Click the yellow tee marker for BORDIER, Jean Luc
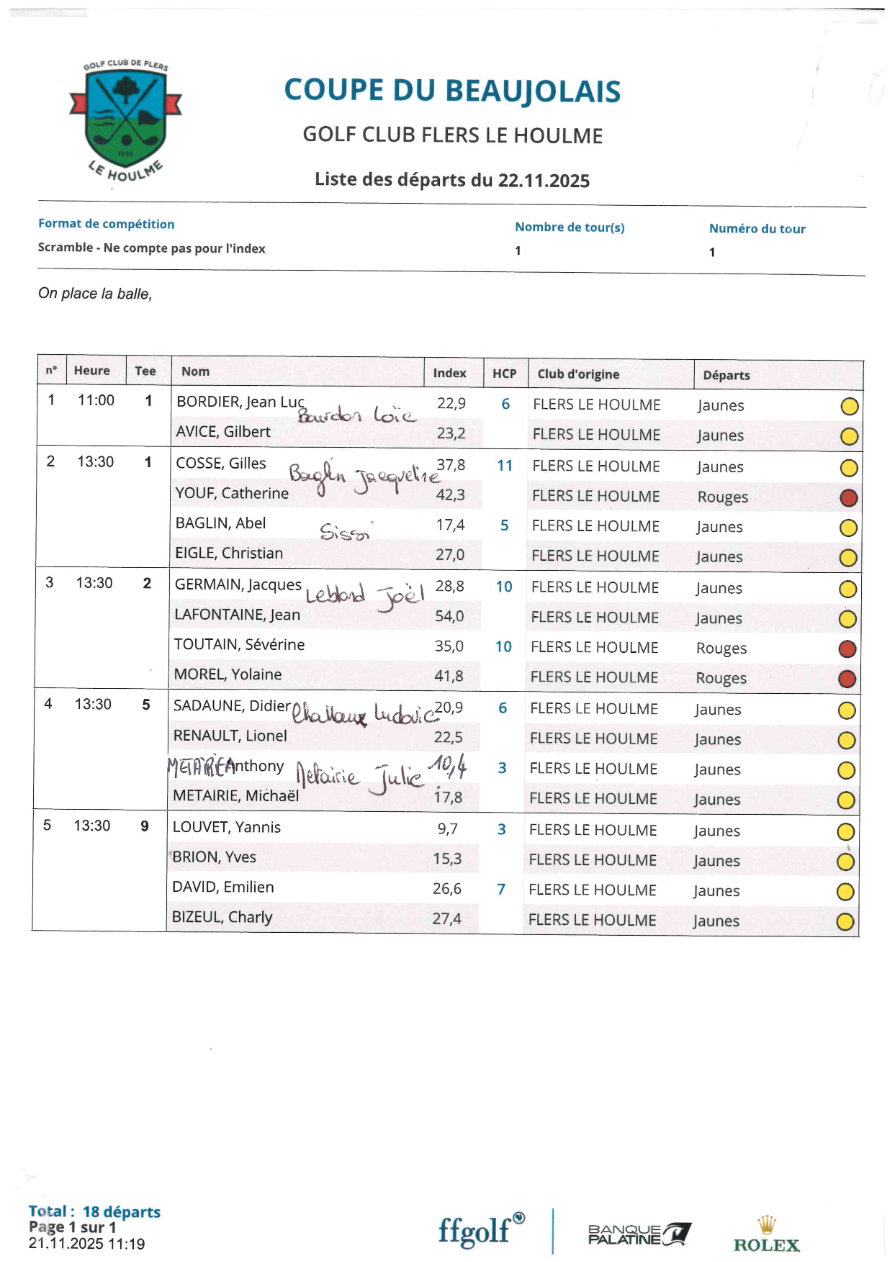Image resolution: width=892 pixels, height=1262 pixels. [x=848, y=406]
